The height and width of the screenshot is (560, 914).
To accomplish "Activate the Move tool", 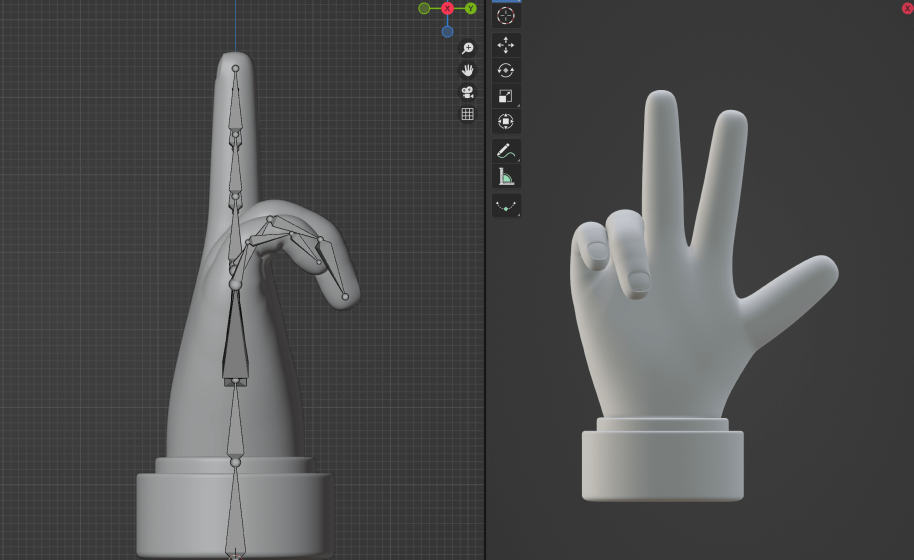I will point(505,45).
